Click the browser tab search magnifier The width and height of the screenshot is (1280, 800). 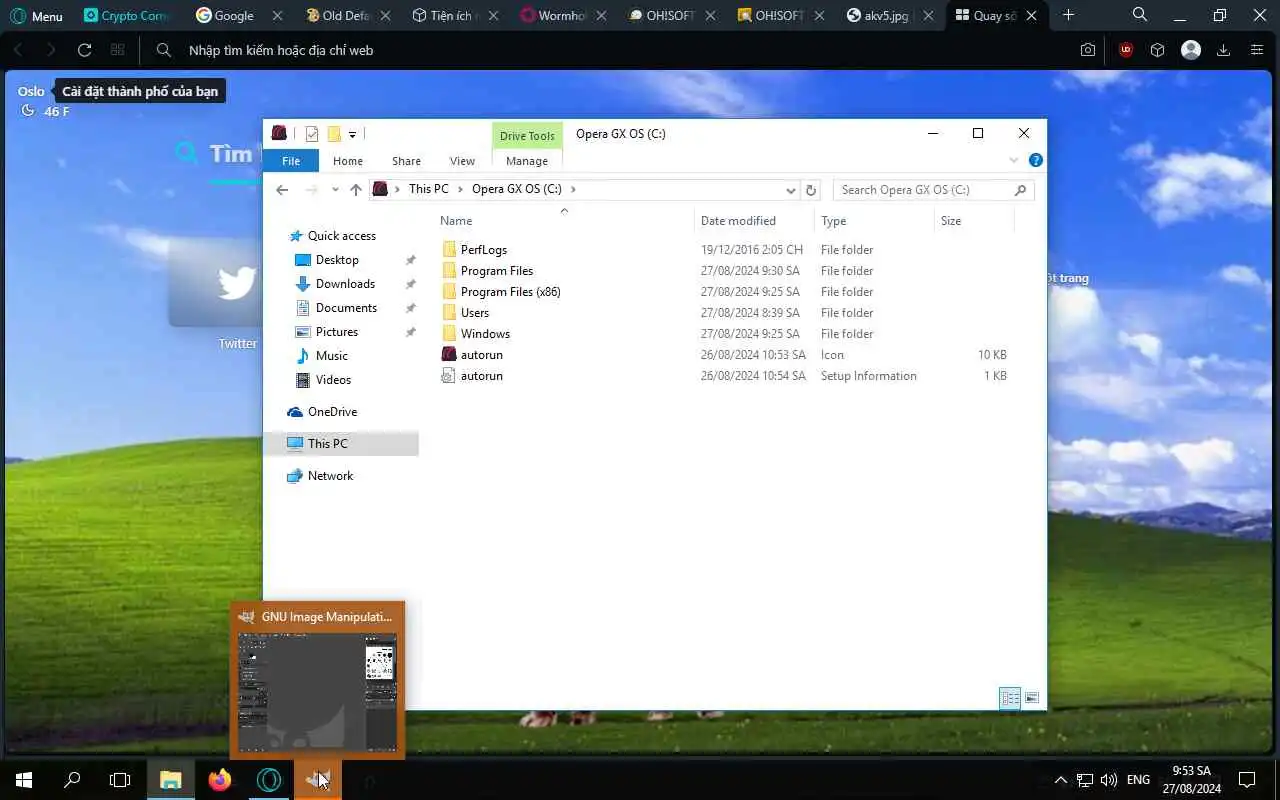(x=1140, y=15)
